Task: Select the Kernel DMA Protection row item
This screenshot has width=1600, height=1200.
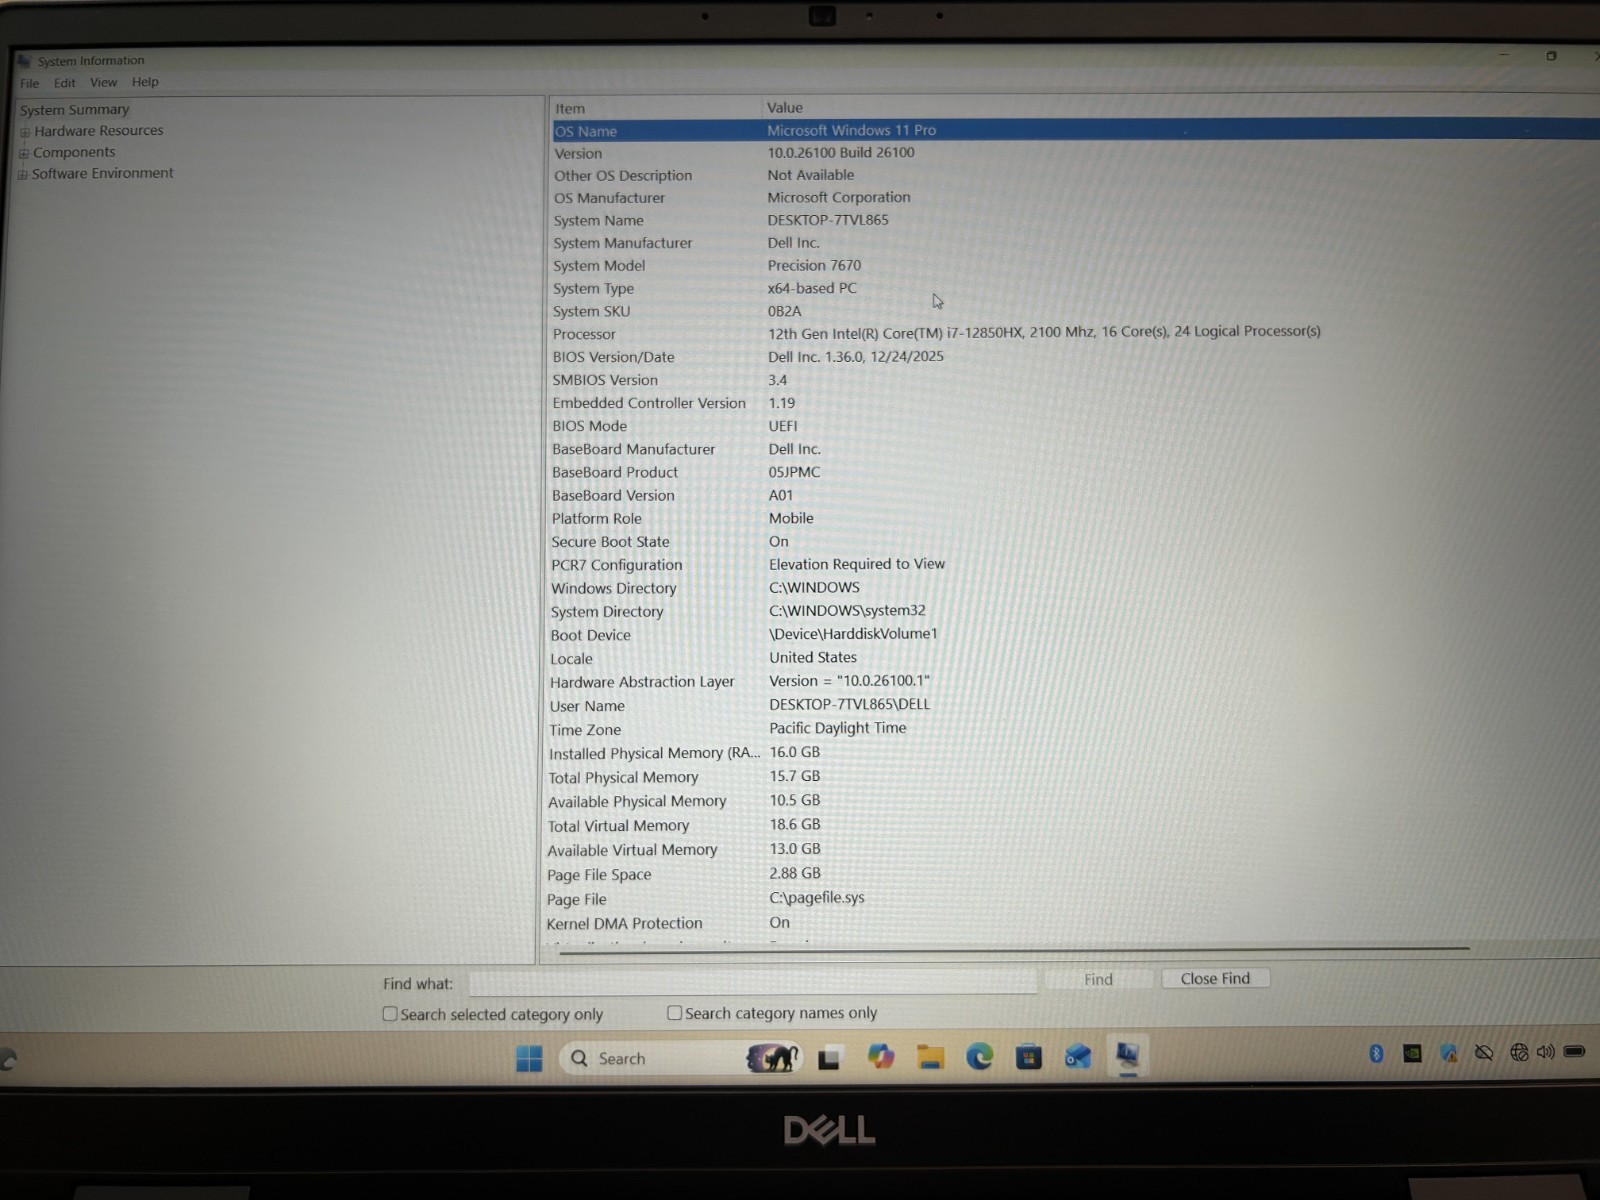Action: coord(624,923)
